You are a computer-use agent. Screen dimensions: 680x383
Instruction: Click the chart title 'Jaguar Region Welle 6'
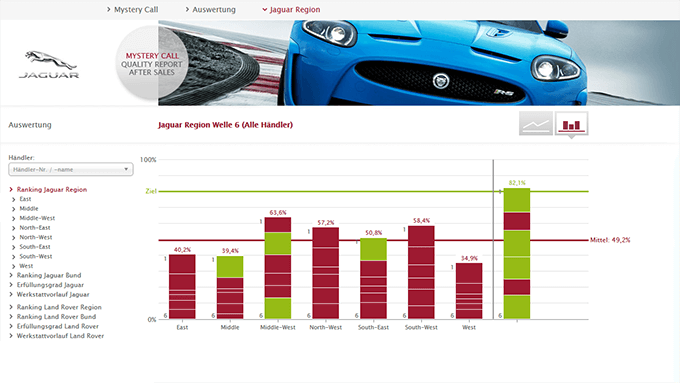pos(225,125)
